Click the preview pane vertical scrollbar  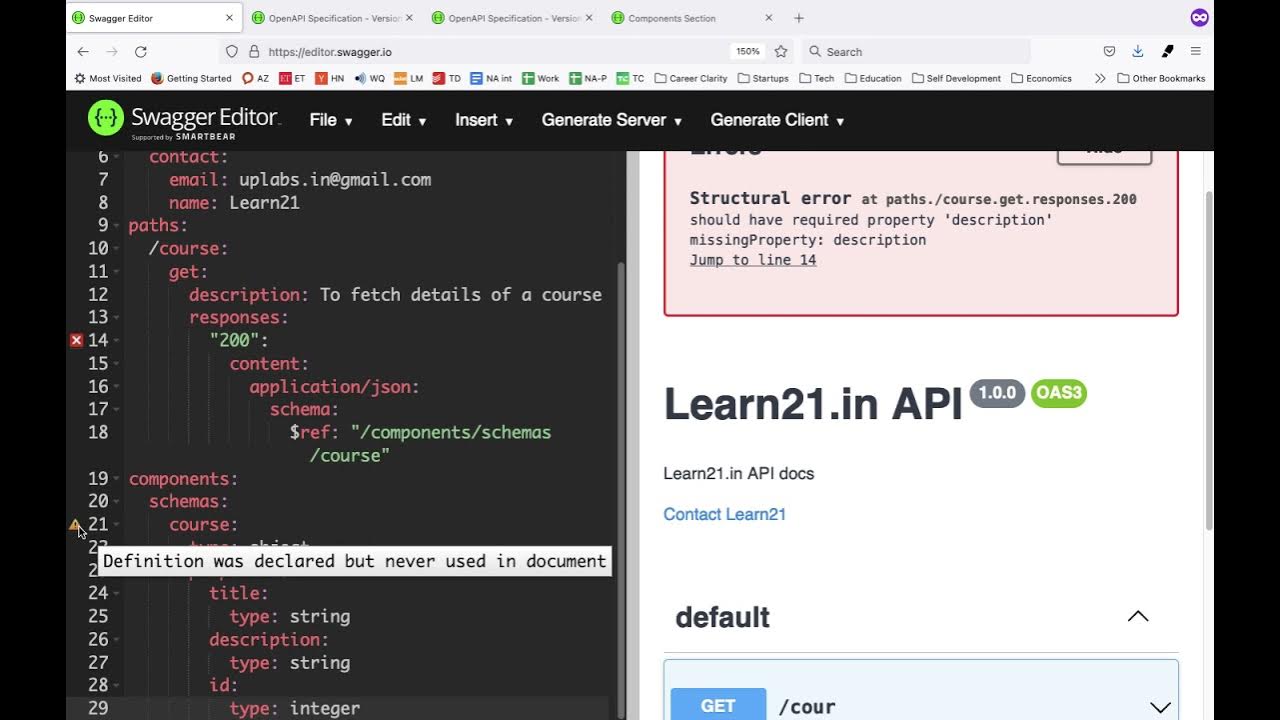1207,360
